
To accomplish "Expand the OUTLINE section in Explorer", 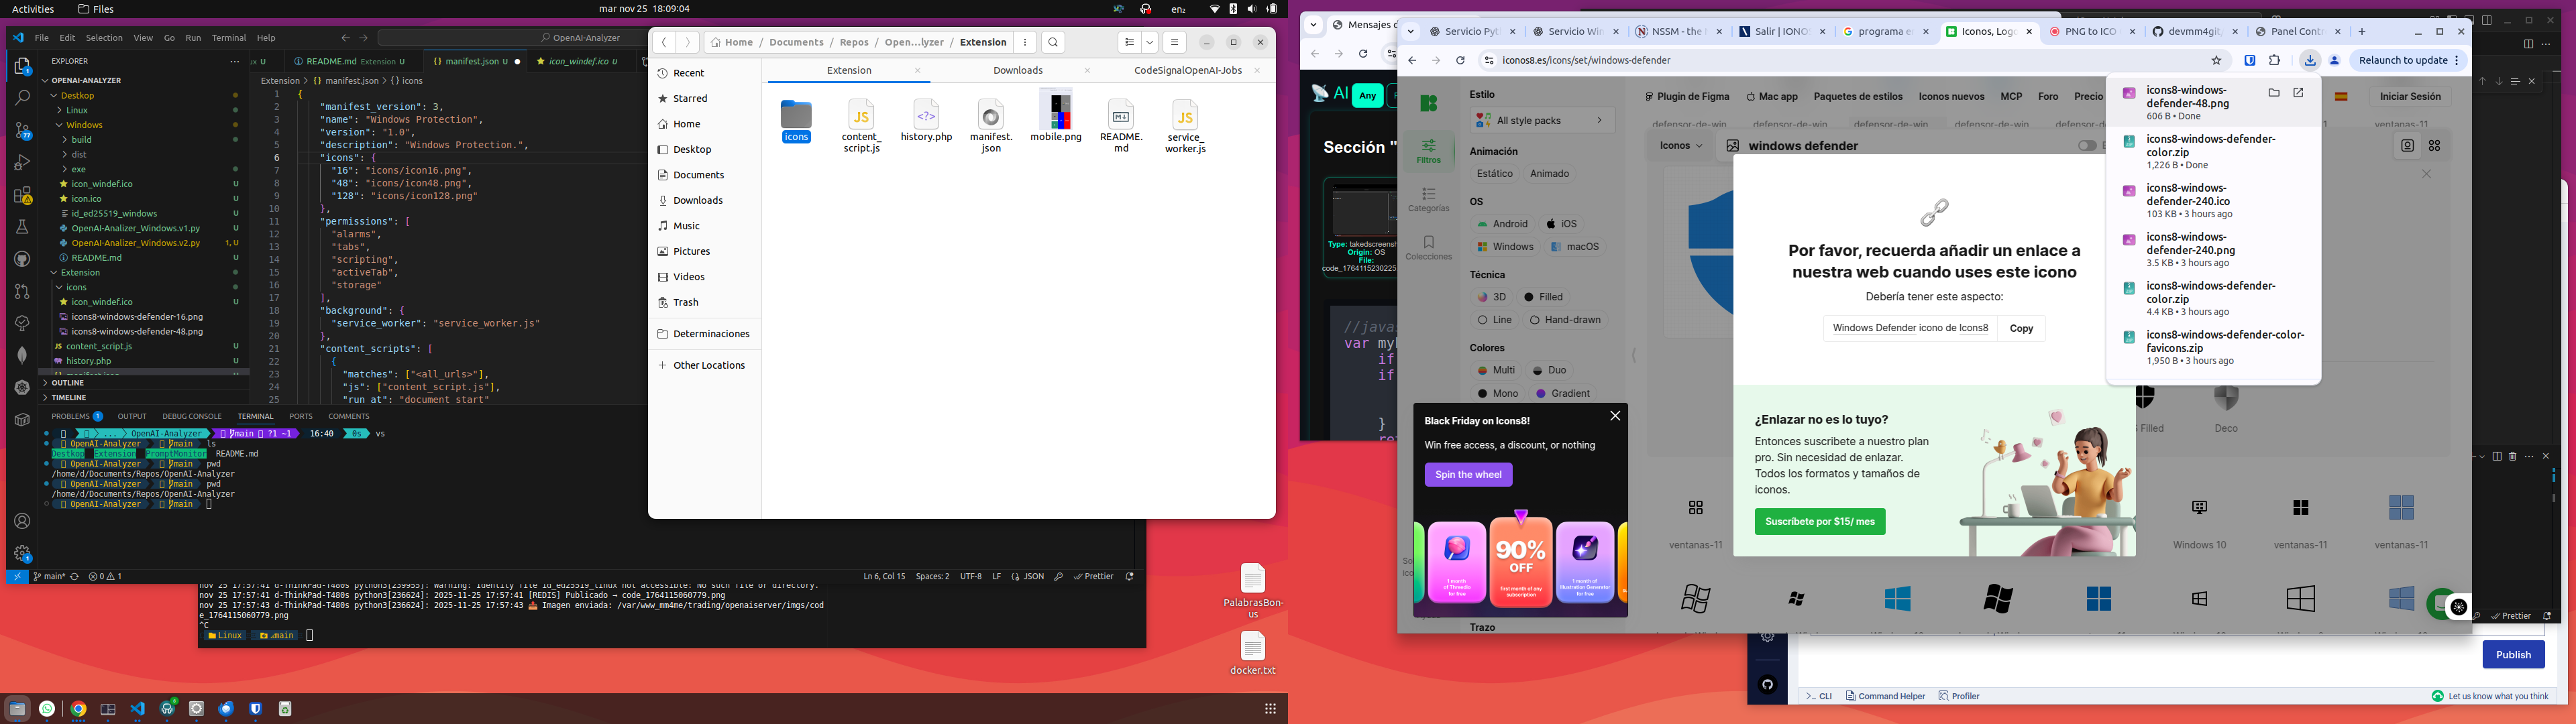I will point(68,383).
